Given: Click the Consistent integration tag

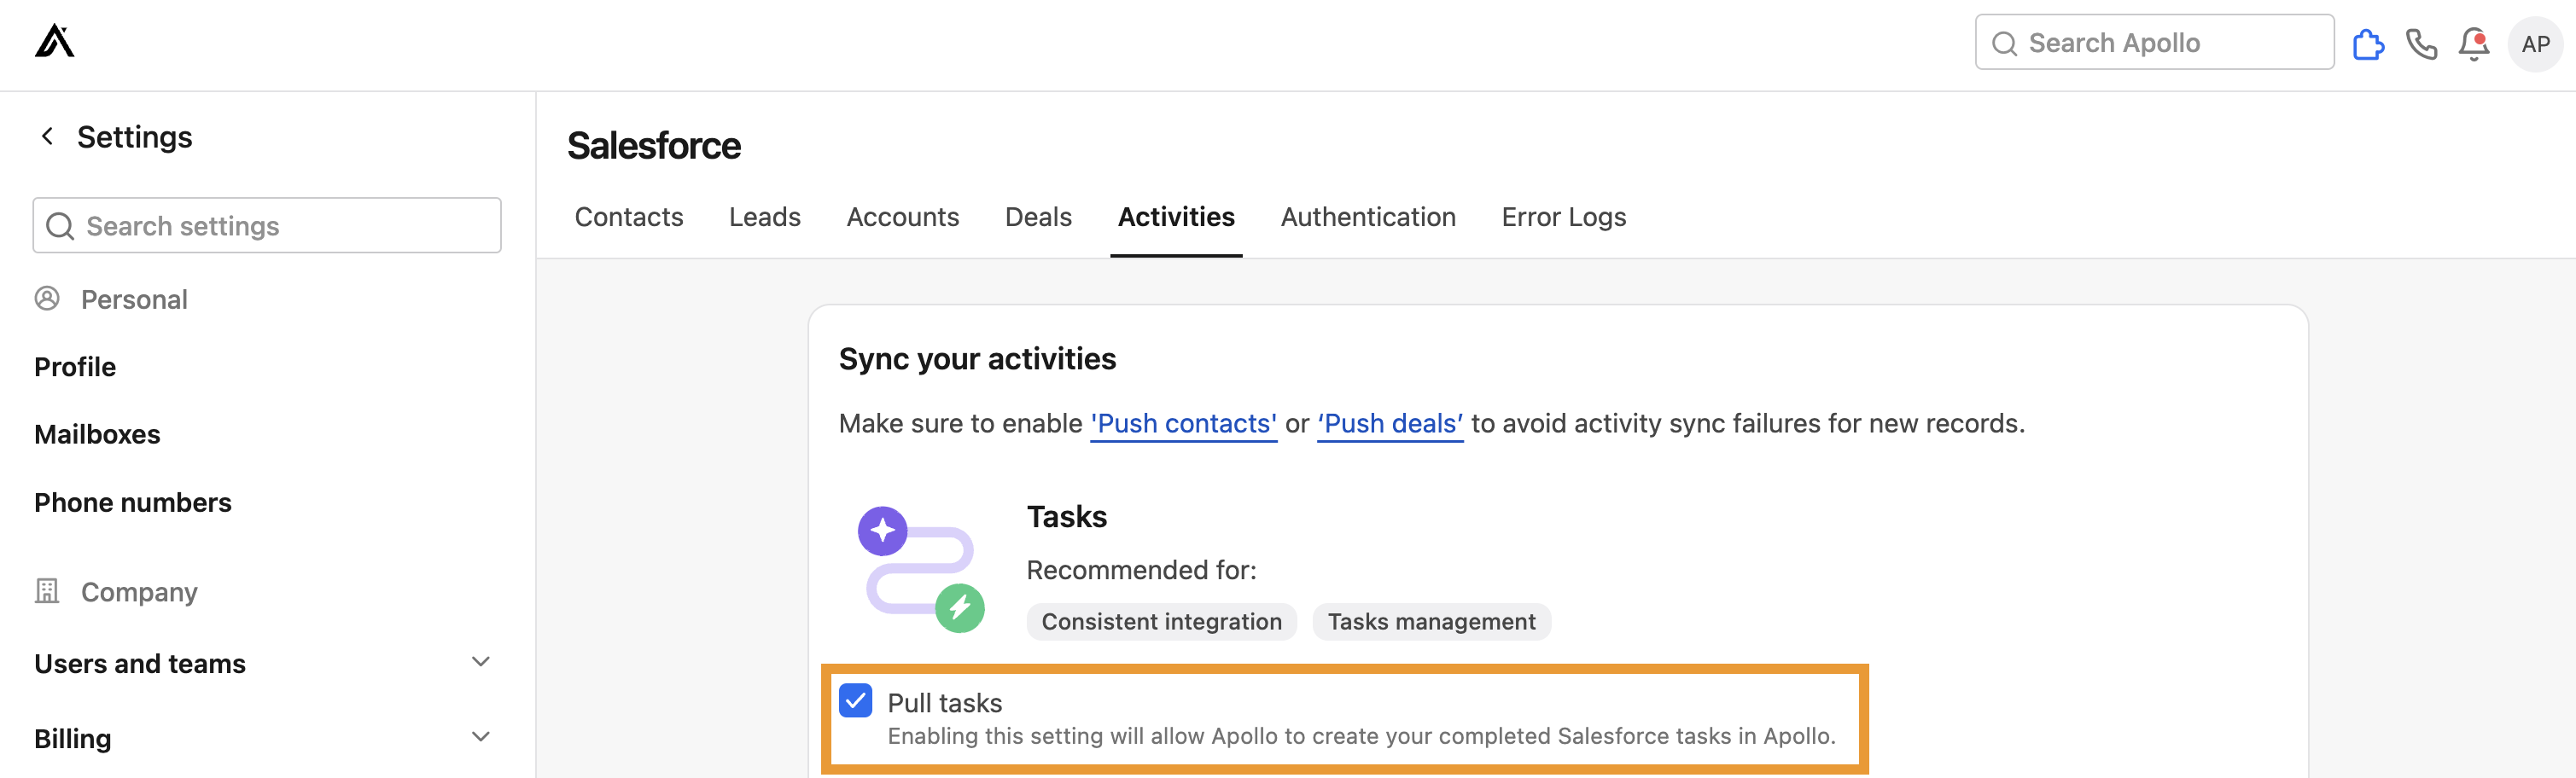Looking at the screenshot, I should point(1161,622).
